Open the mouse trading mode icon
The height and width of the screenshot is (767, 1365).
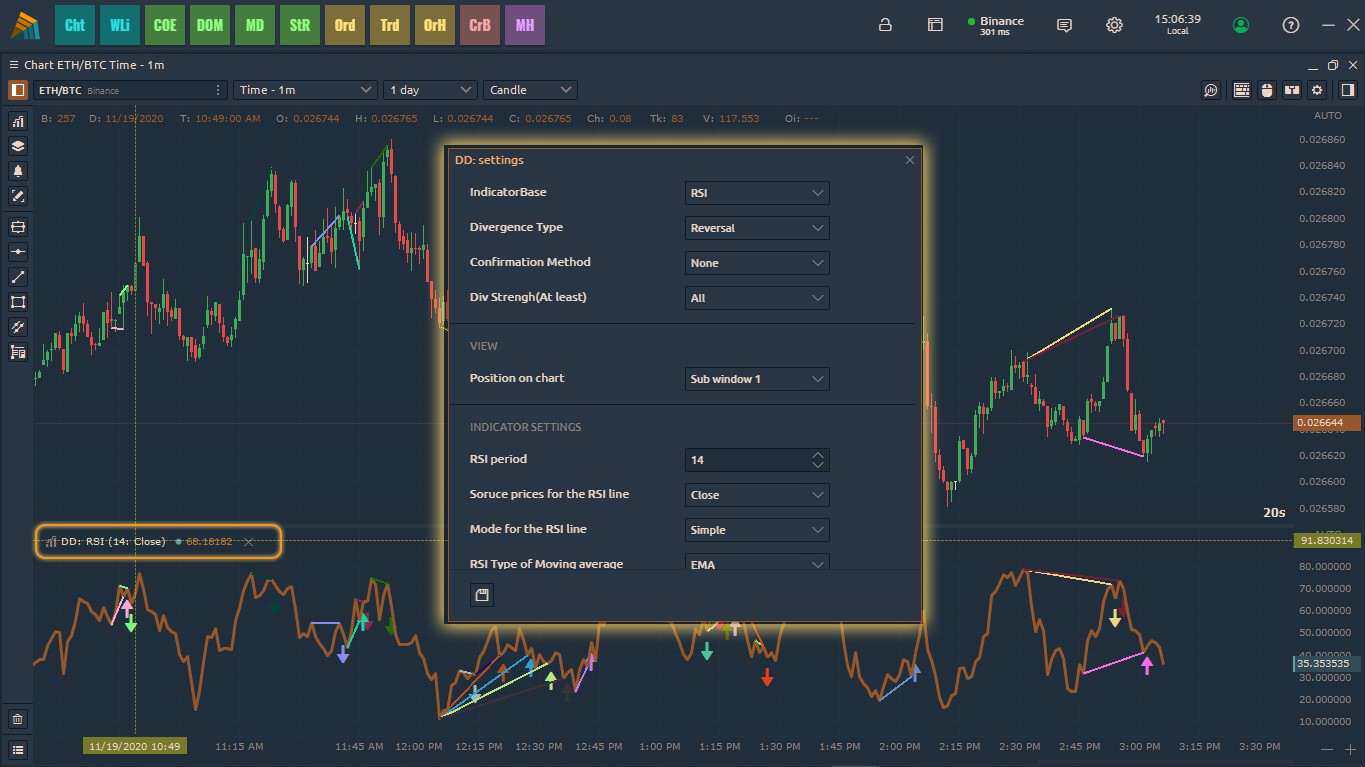(x=1267, y=90)
